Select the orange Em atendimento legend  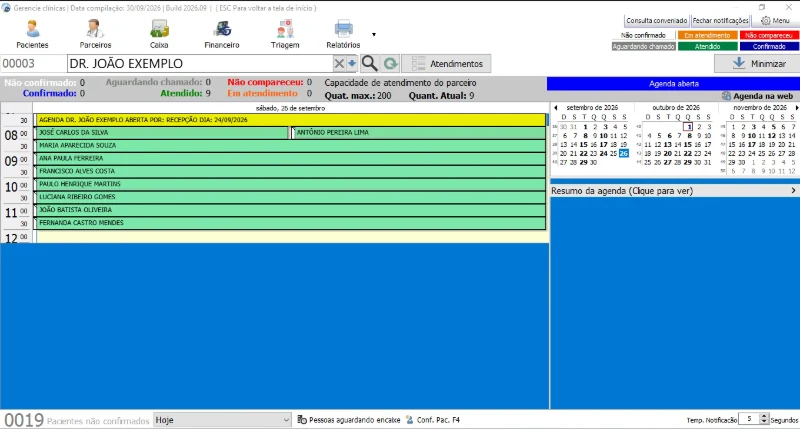(x=707, y=35)
